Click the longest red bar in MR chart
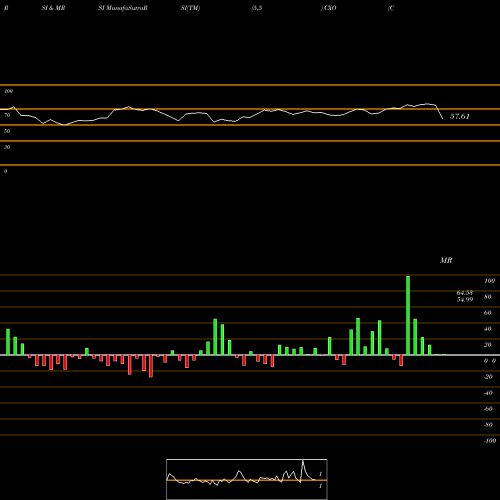Viewport: 500px width, 500px height. point(151,366)
